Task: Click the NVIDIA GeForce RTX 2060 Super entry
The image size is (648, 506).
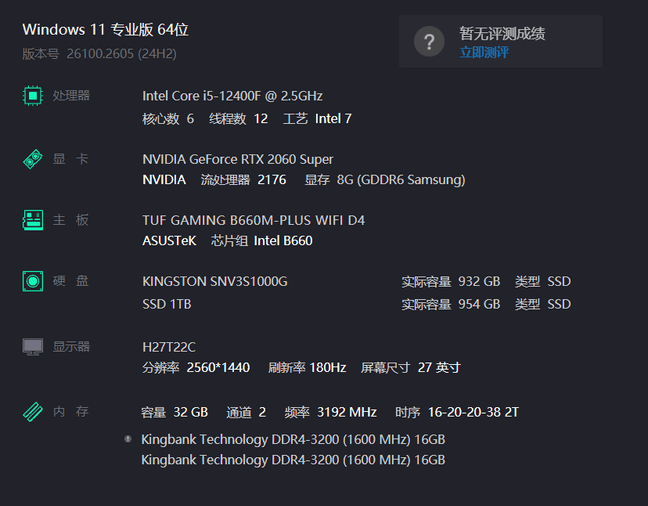Action: [238, 159]
